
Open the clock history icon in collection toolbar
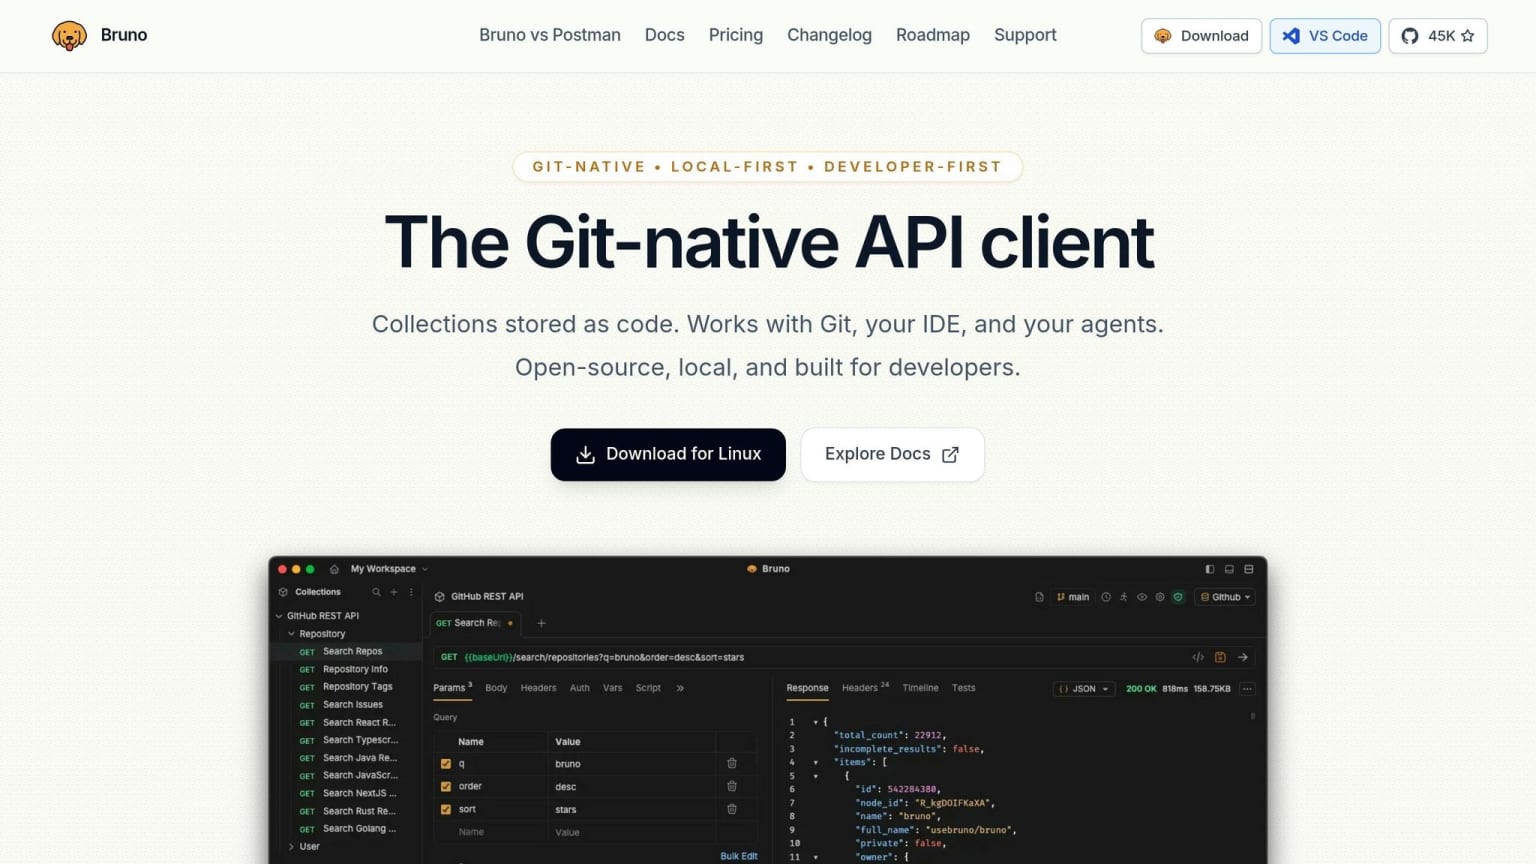[1106, 597]
